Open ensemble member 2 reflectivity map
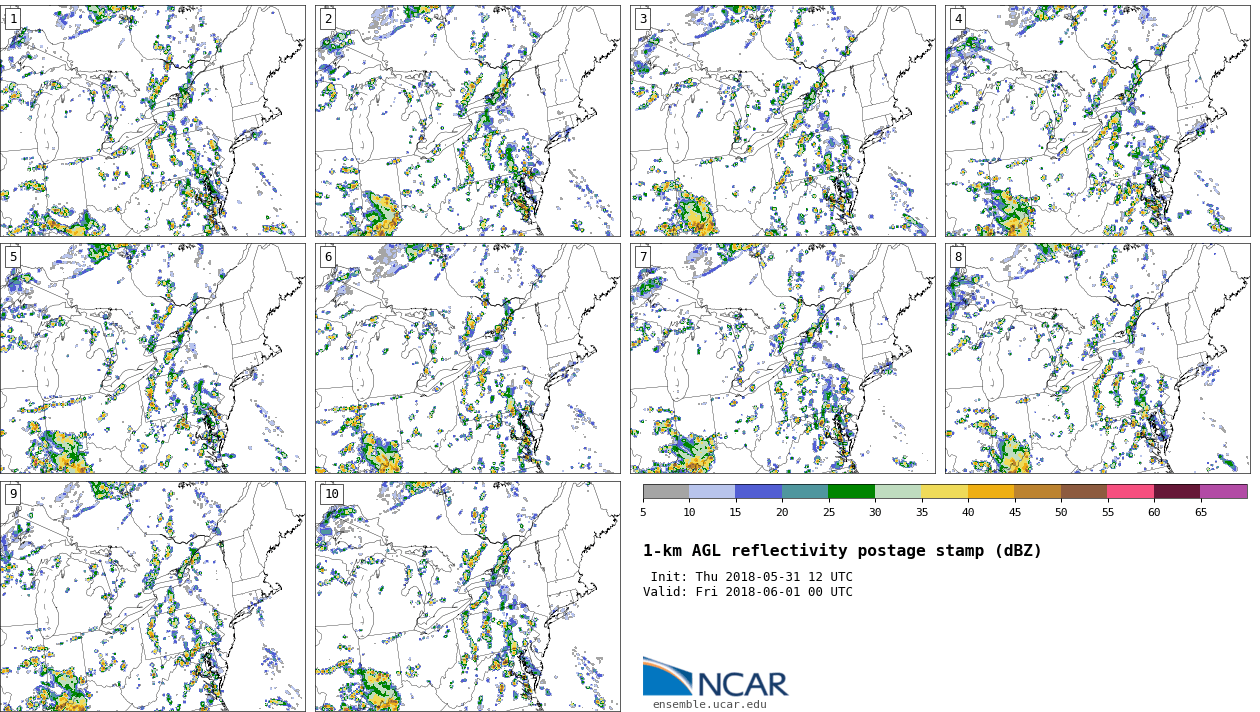The image size is (1260, 712). point(467,121)
